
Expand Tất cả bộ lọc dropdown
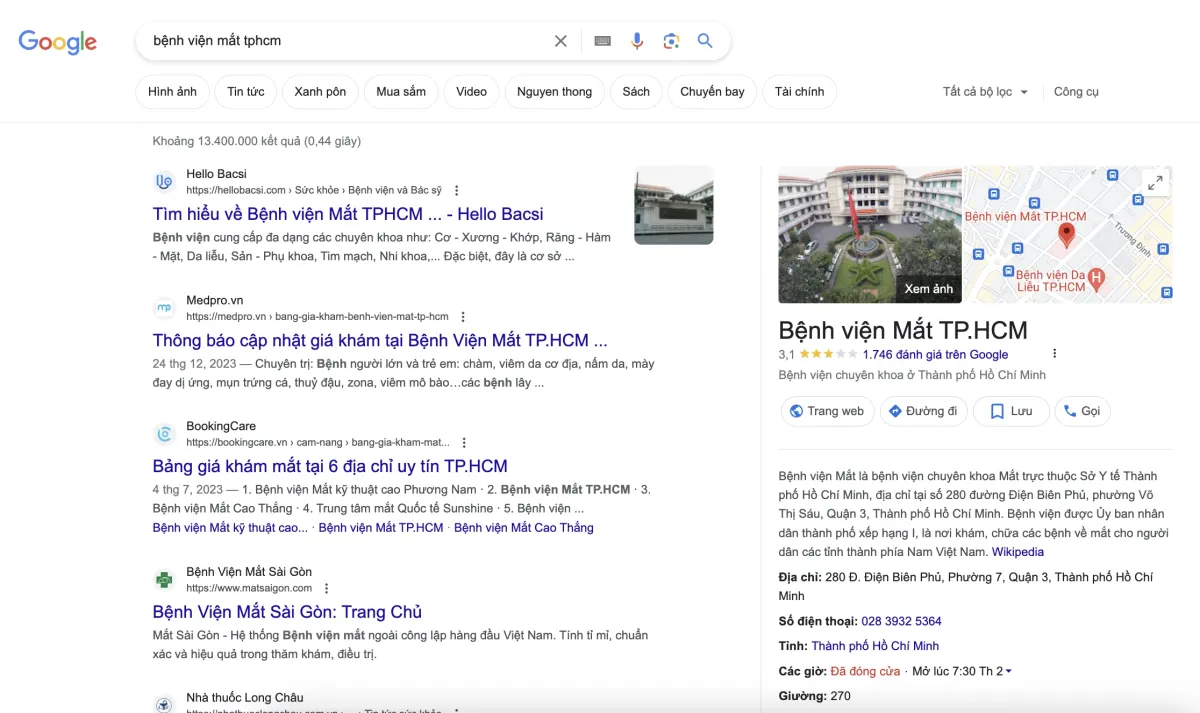click(985, 92)
